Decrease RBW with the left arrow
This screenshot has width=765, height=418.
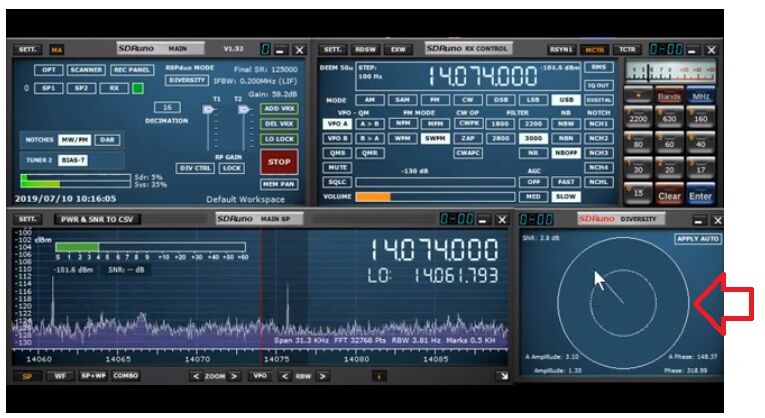(285, 376)
